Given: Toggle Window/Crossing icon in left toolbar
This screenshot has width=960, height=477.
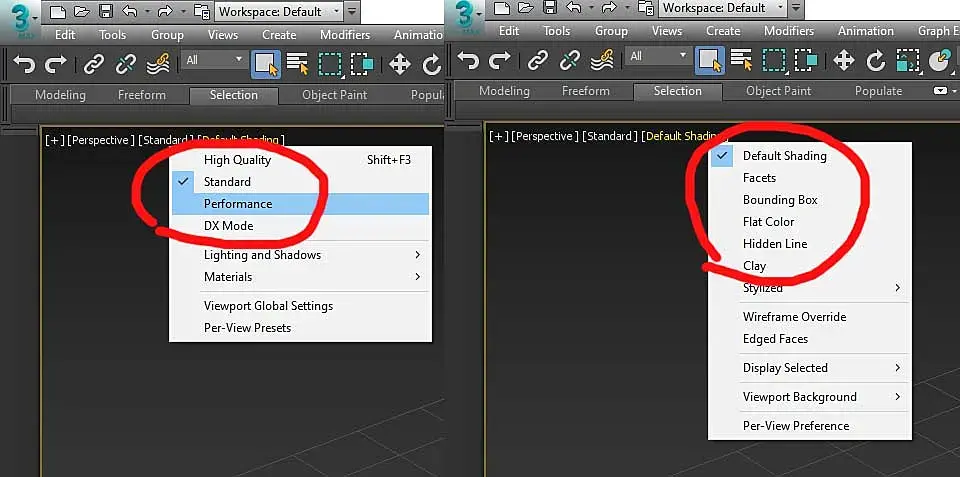Looking at the screenshot, I should pyautogui.click(x=362, y=64).
